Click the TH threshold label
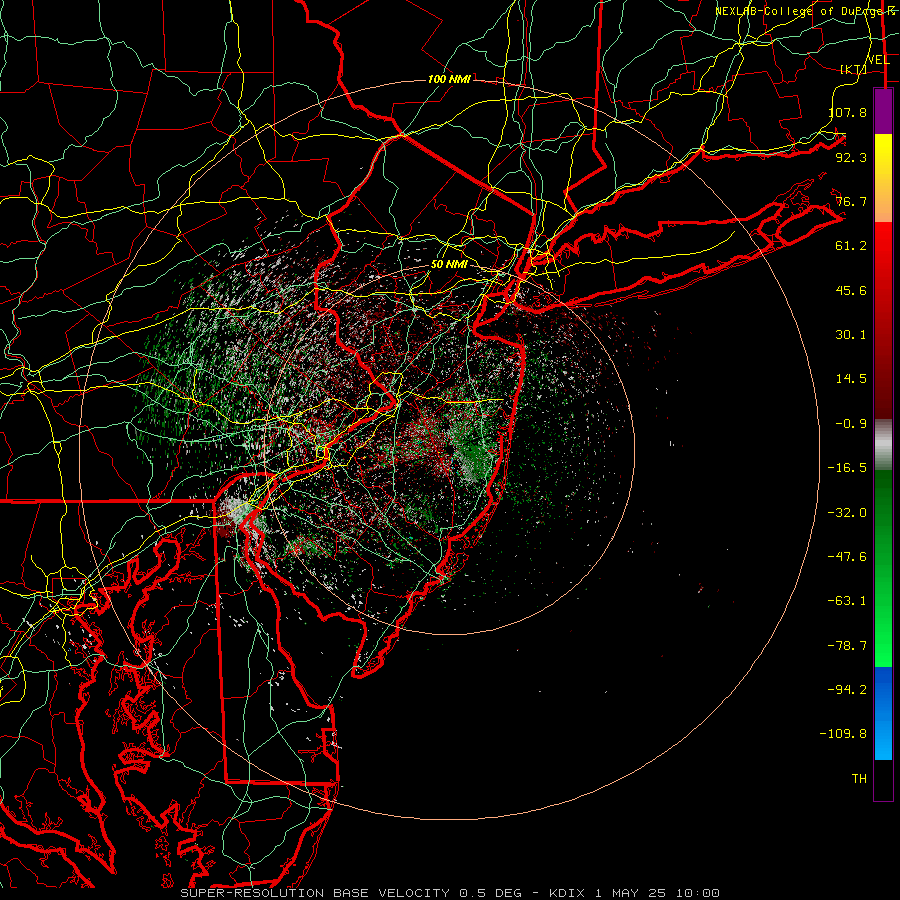900x900 pixels. [859, 779]
